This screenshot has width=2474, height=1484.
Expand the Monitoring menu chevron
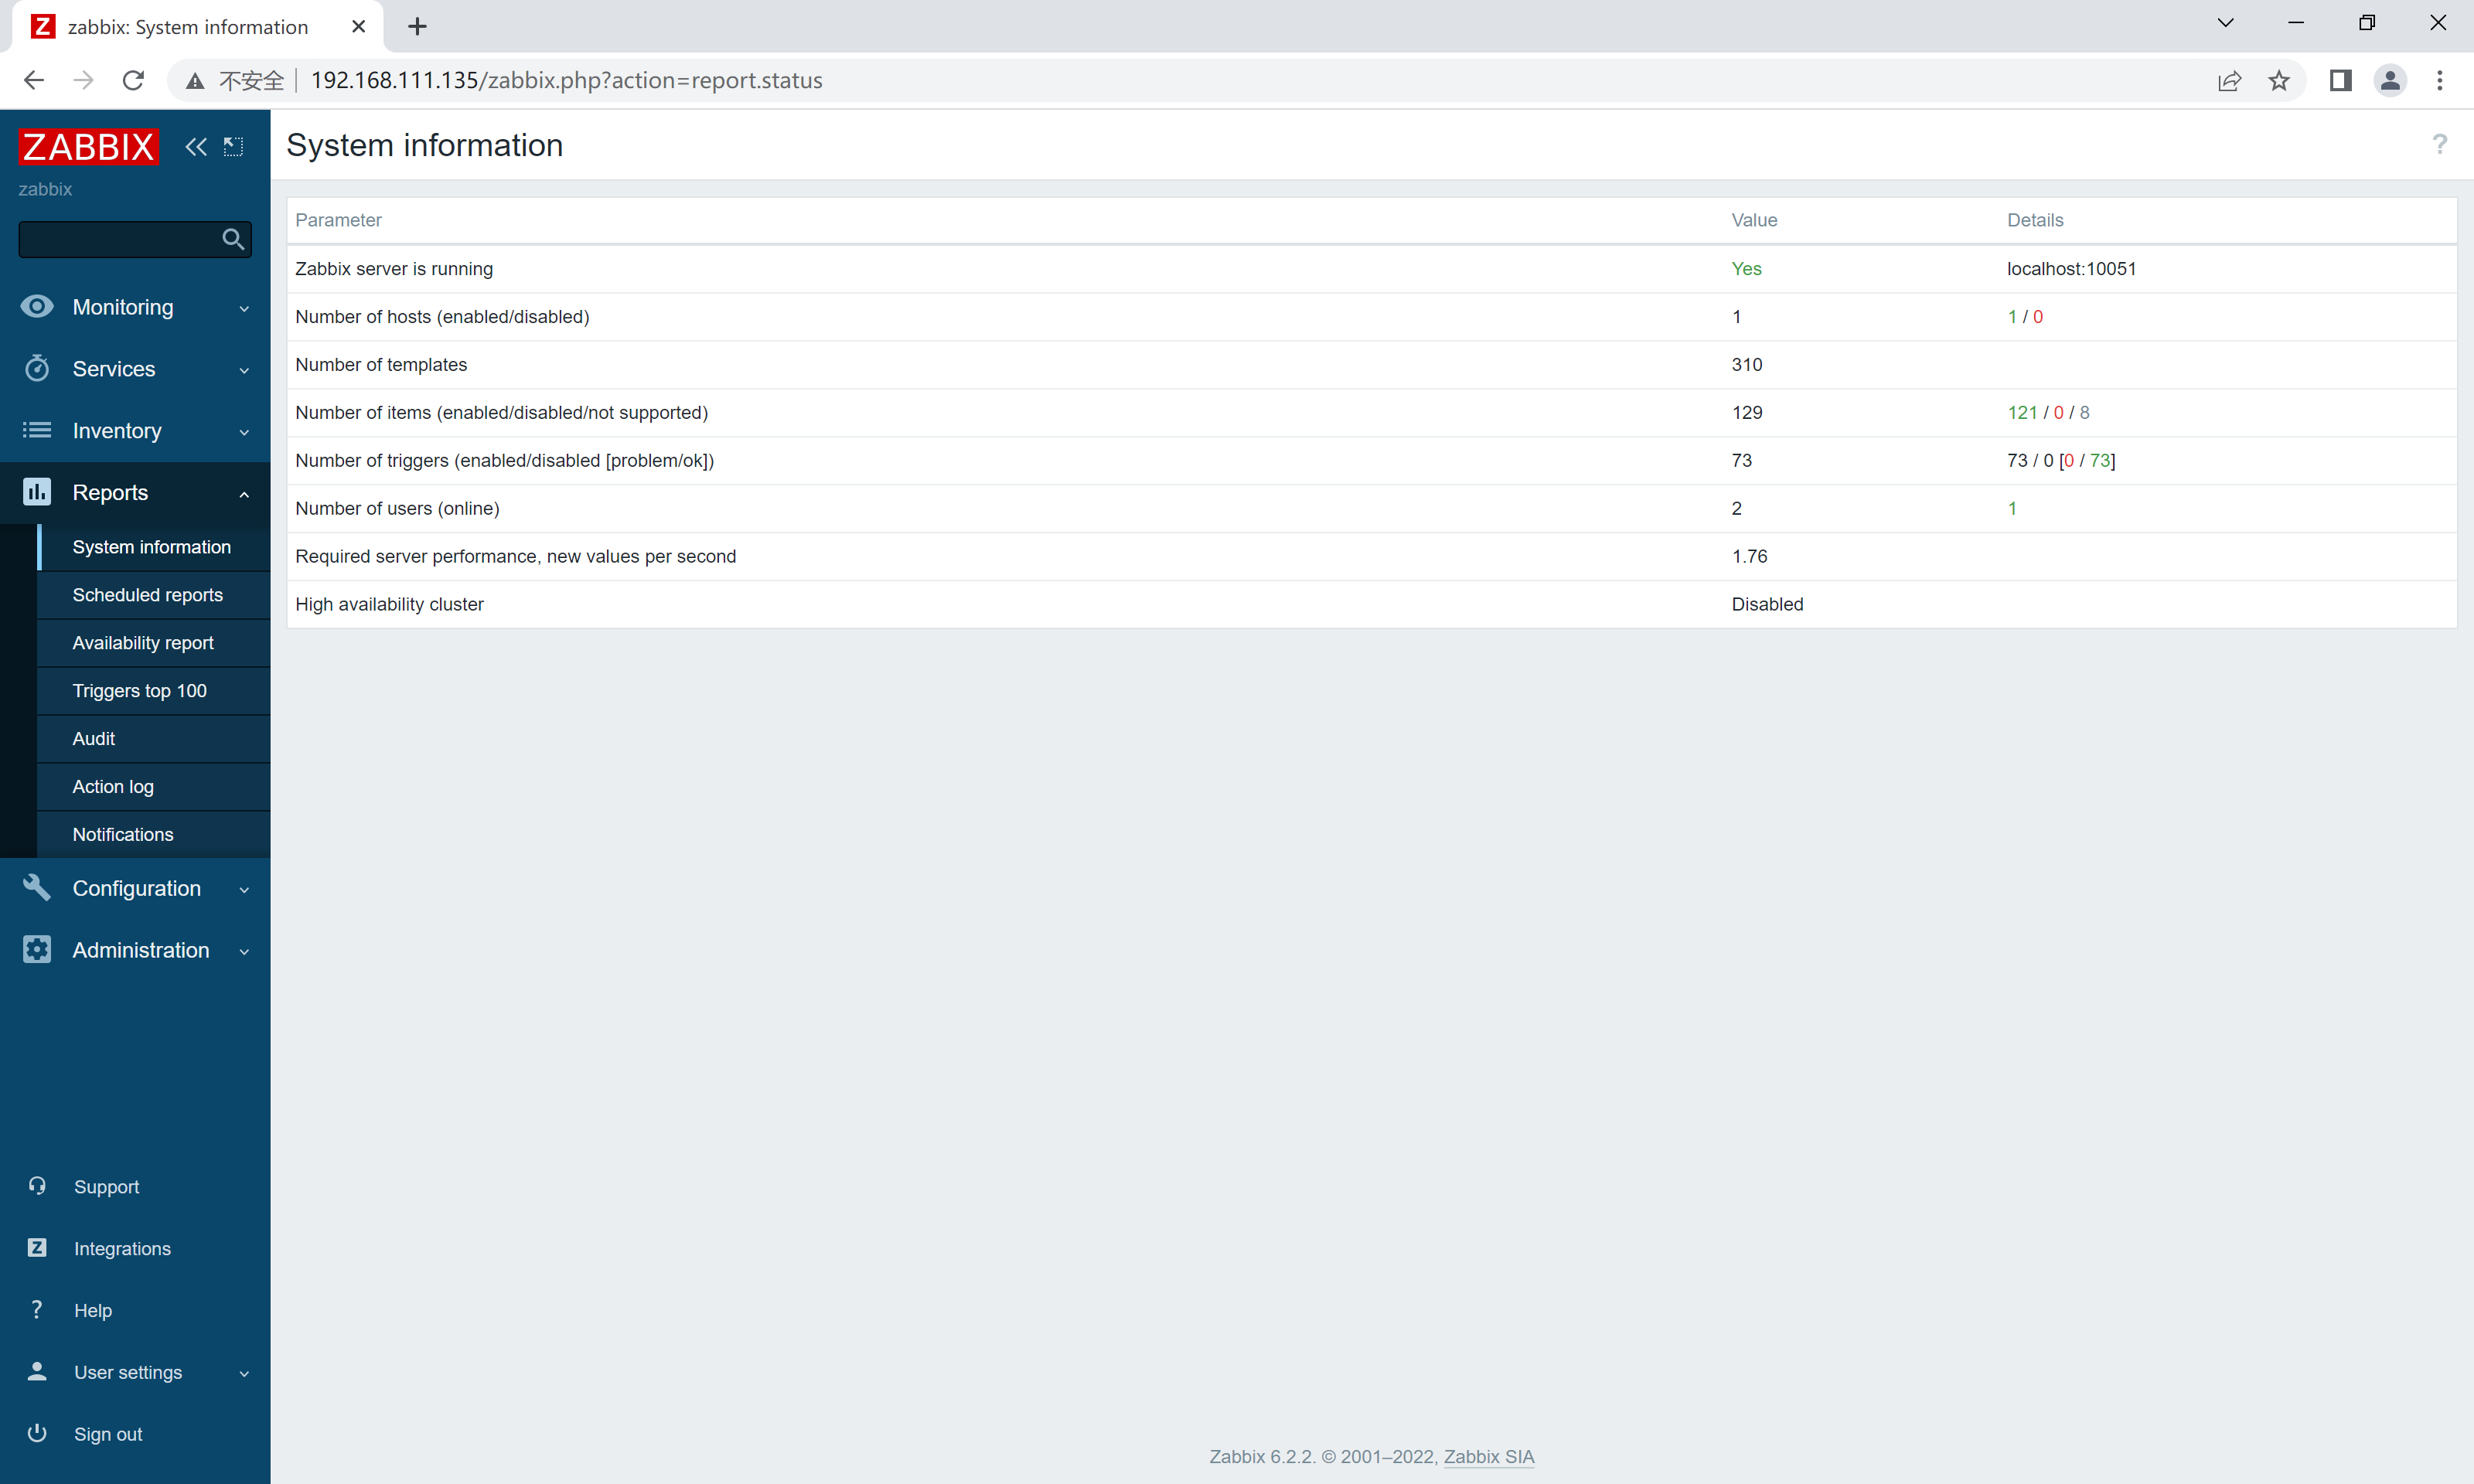244,308
